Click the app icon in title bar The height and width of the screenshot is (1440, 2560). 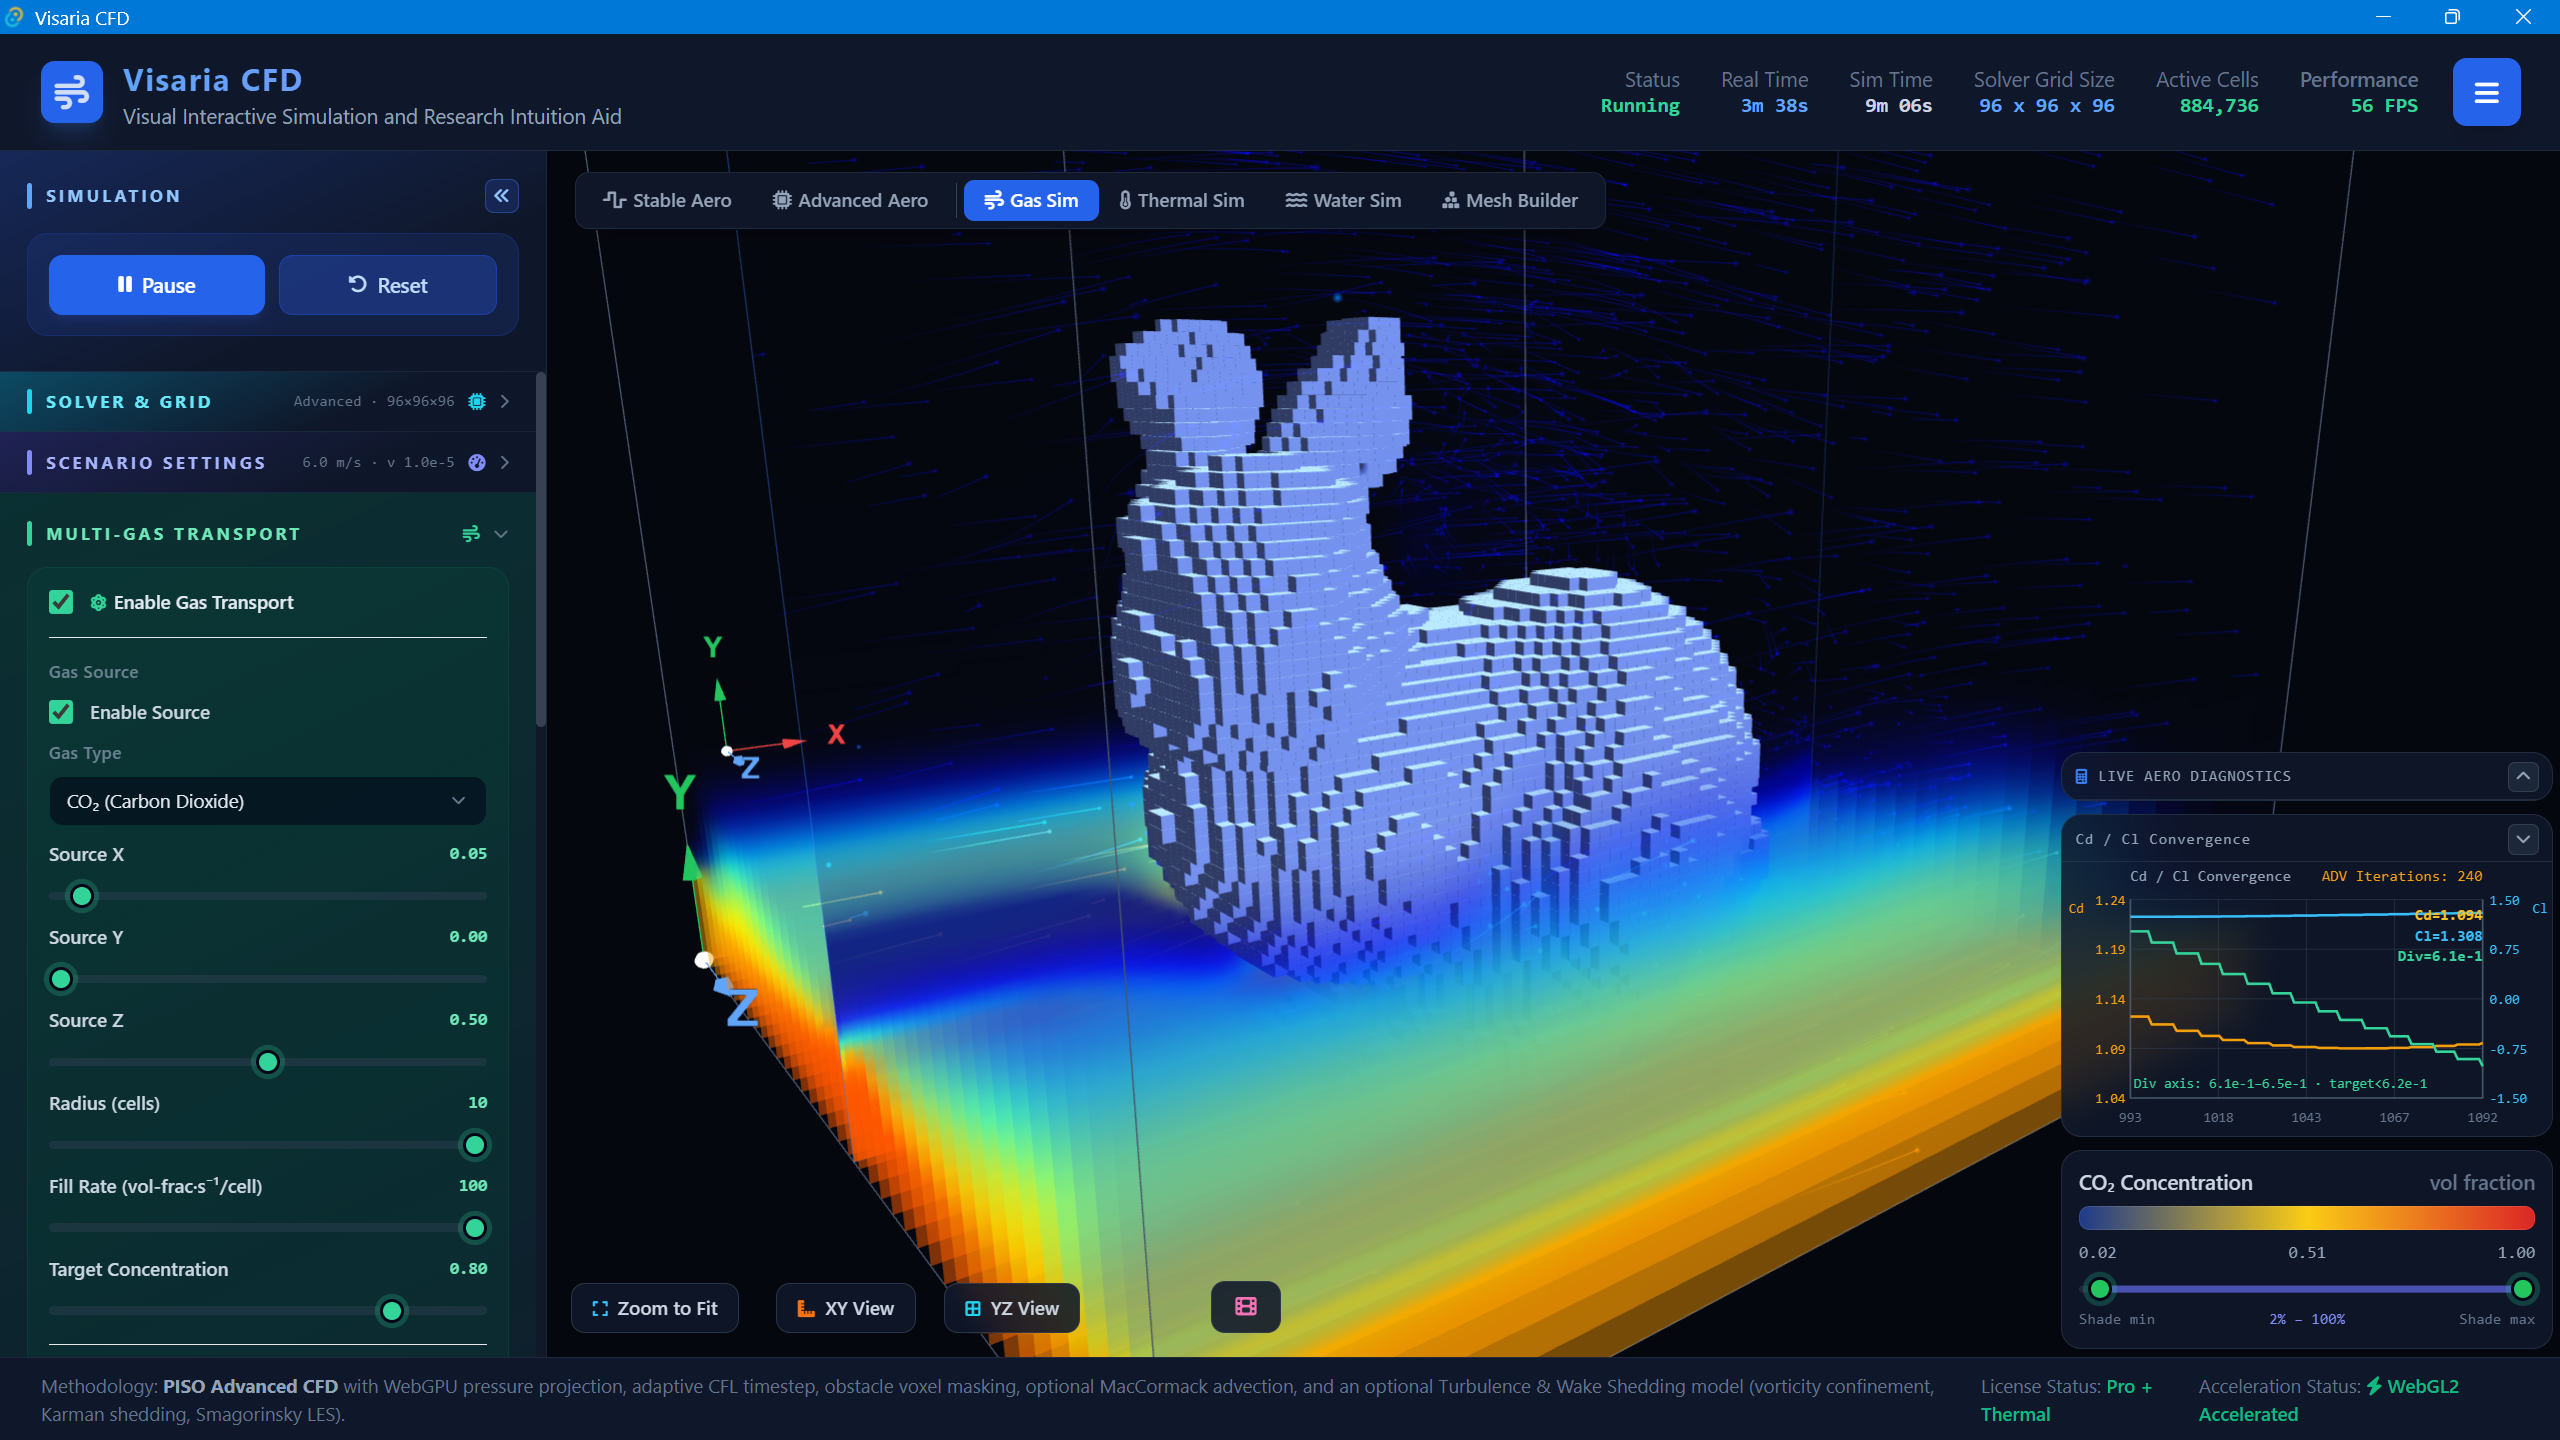click(x=14, y=17)
